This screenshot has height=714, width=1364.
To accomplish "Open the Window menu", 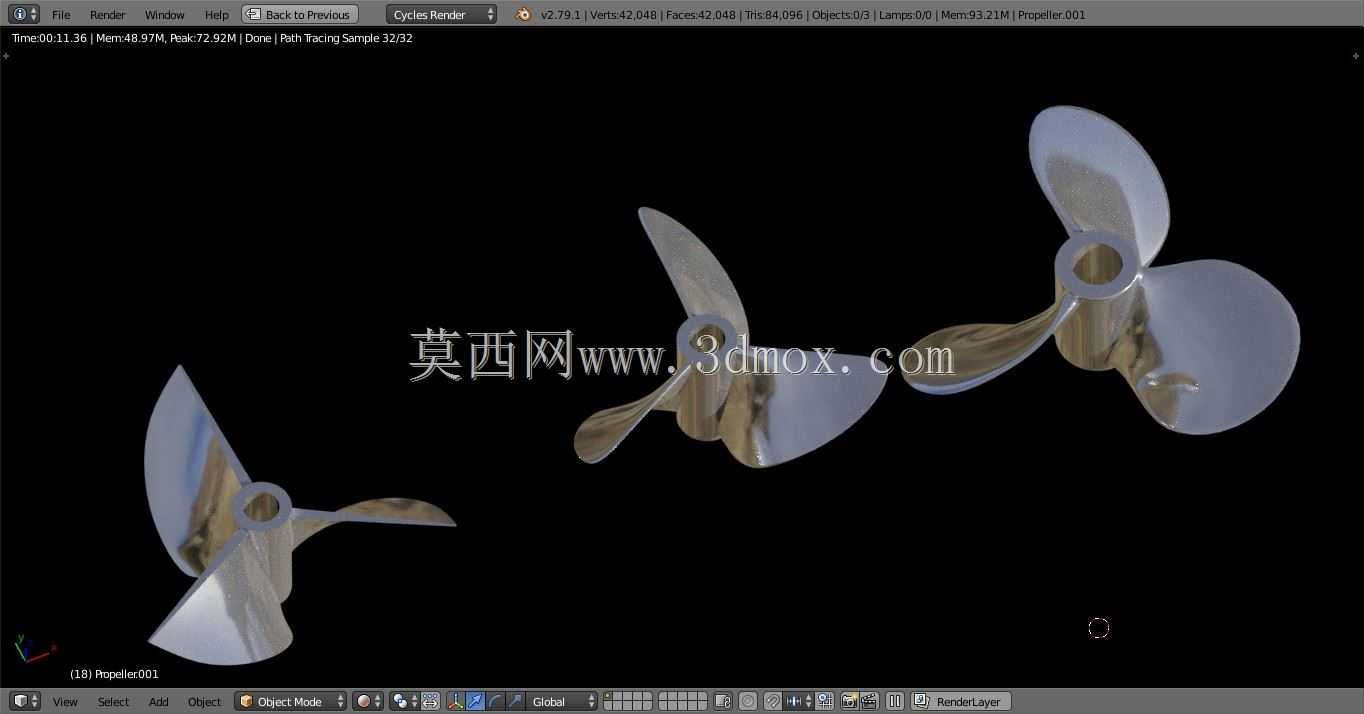I will [165, 15].
